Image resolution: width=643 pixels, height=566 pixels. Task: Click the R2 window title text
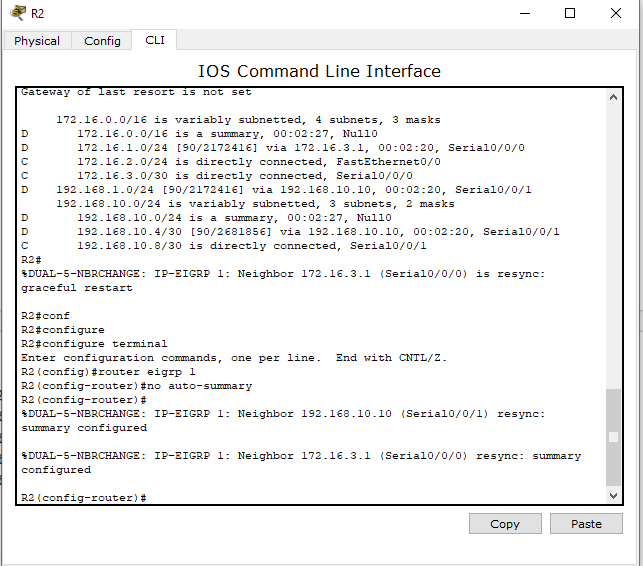(38, 13)
